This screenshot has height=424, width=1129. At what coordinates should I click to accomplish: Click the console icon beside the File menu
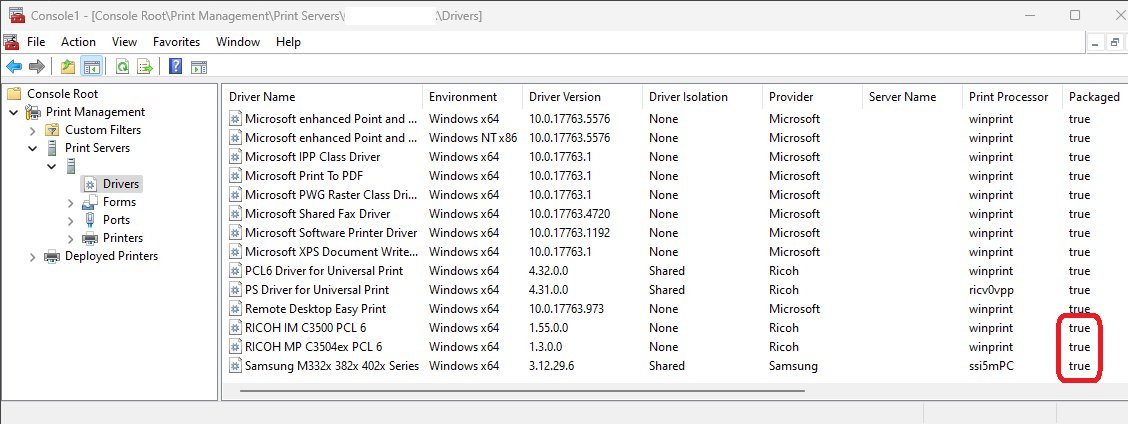tap(12, 42)
